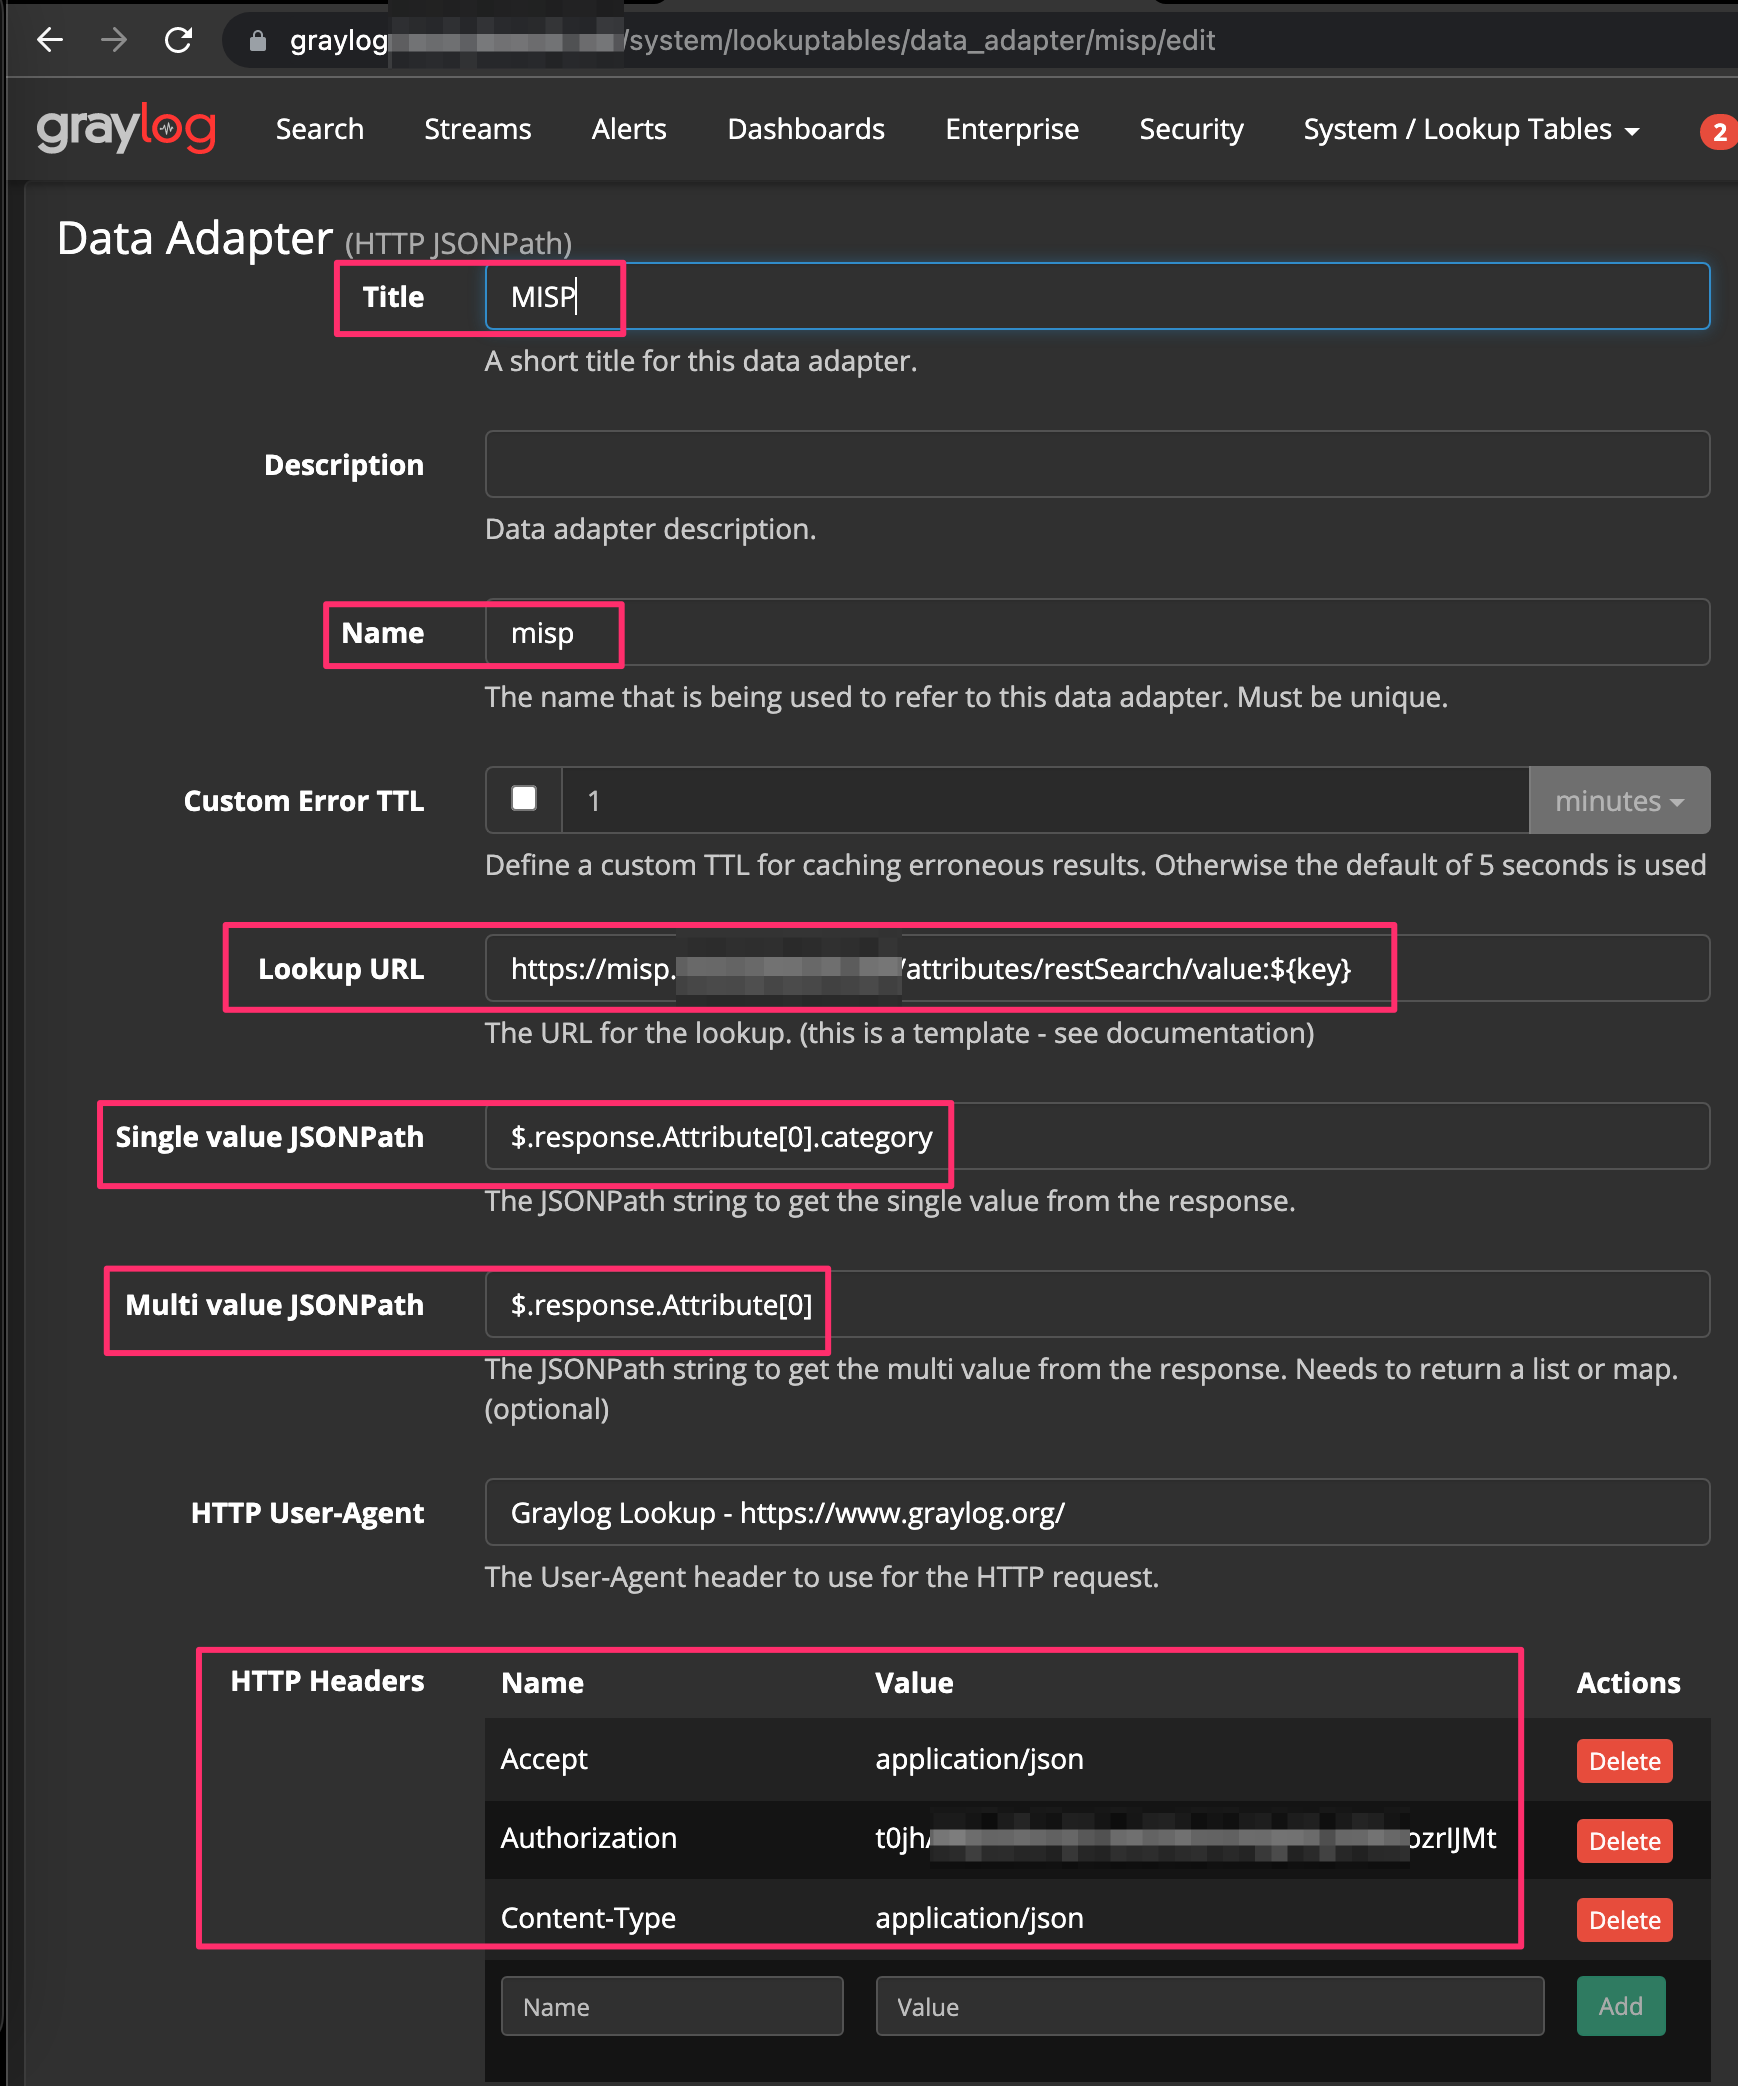Click Add to create new HTTP header
Viewport: 1738px width, 2086px height.
click(1620, 2006)
